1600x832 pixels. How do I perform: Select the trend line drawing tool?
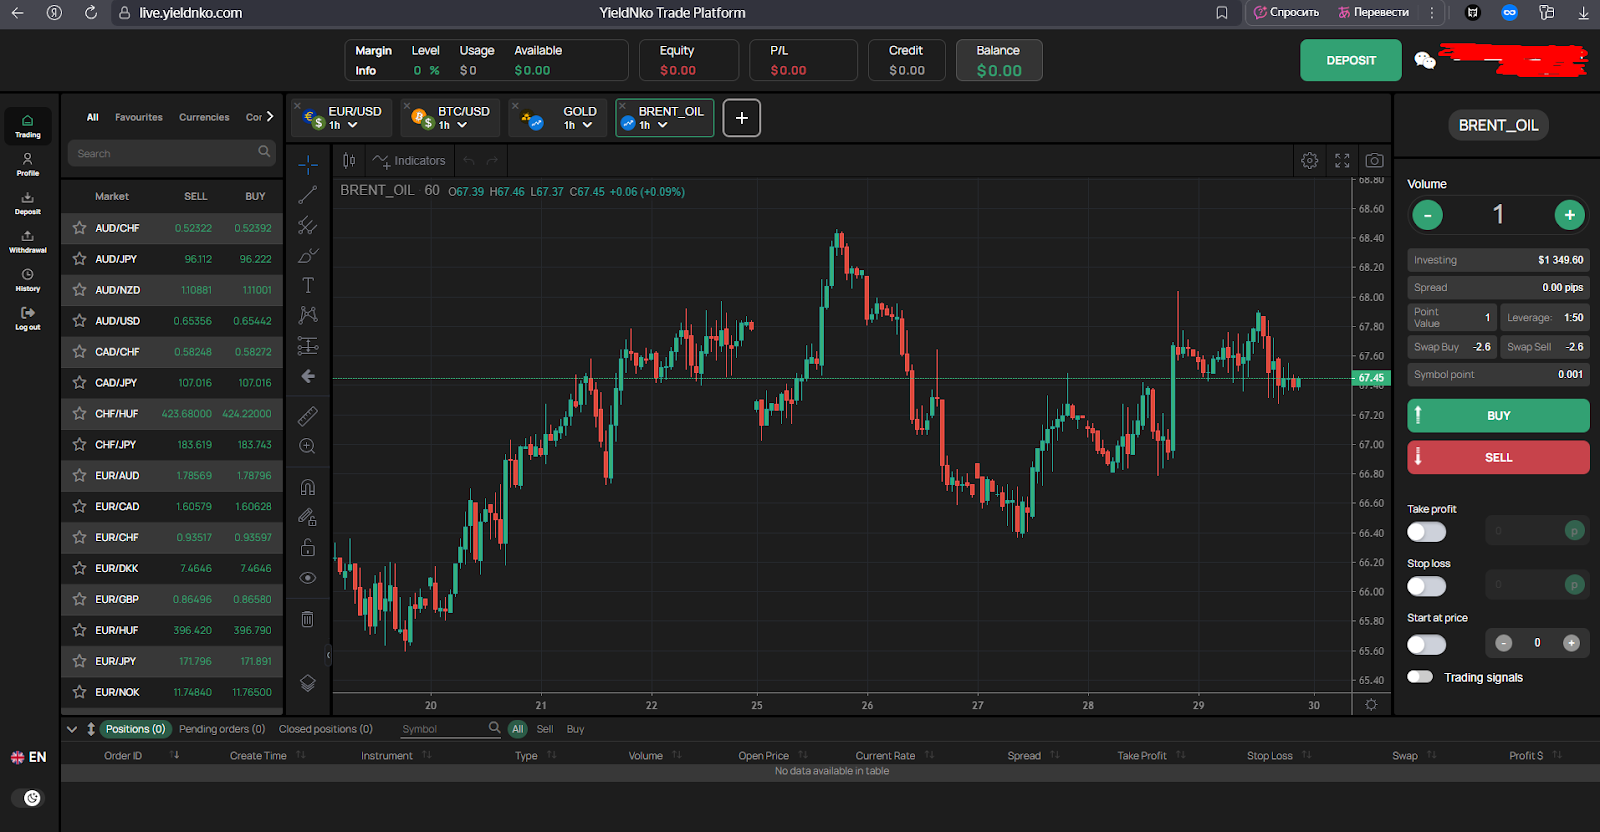pyautogui.click(x=308, y=195)
